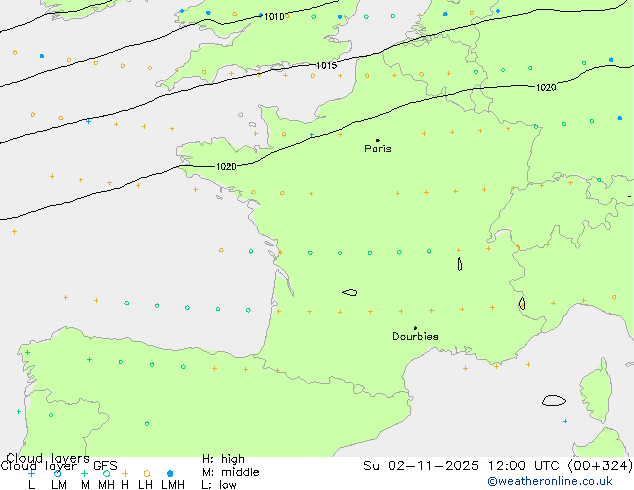Click the LMH filled blue legend symbol
The width and height of the screenshot is (634, 490).
pyautogui.click(x=170, y=473)
